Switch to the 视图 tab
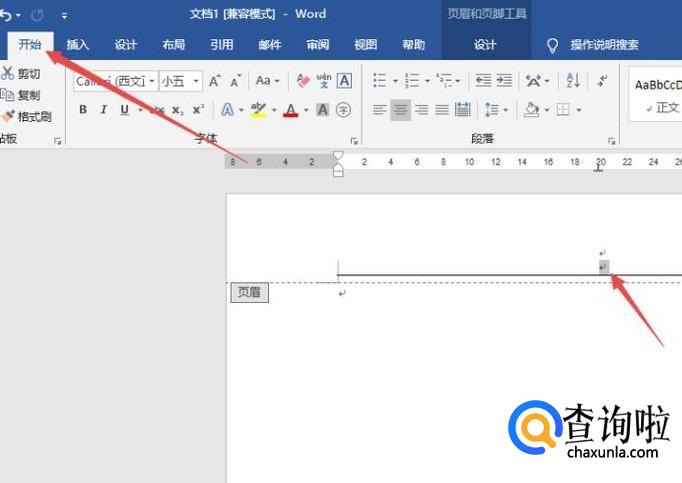 point(365,44)
